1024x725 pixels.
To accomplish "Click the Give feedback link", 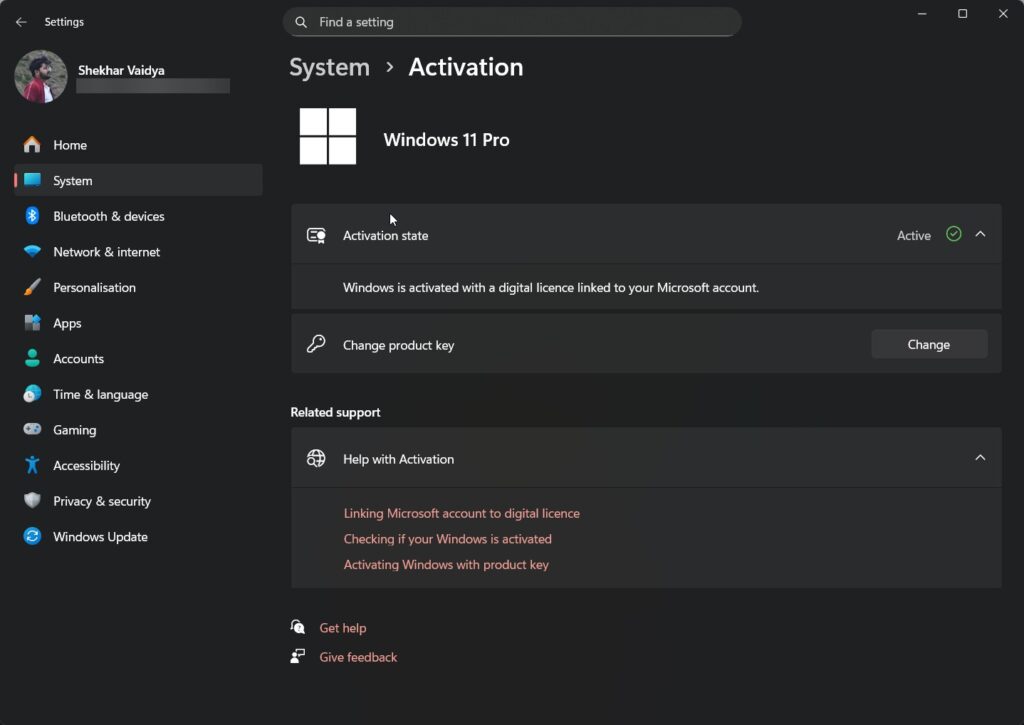I will (357, 657).
